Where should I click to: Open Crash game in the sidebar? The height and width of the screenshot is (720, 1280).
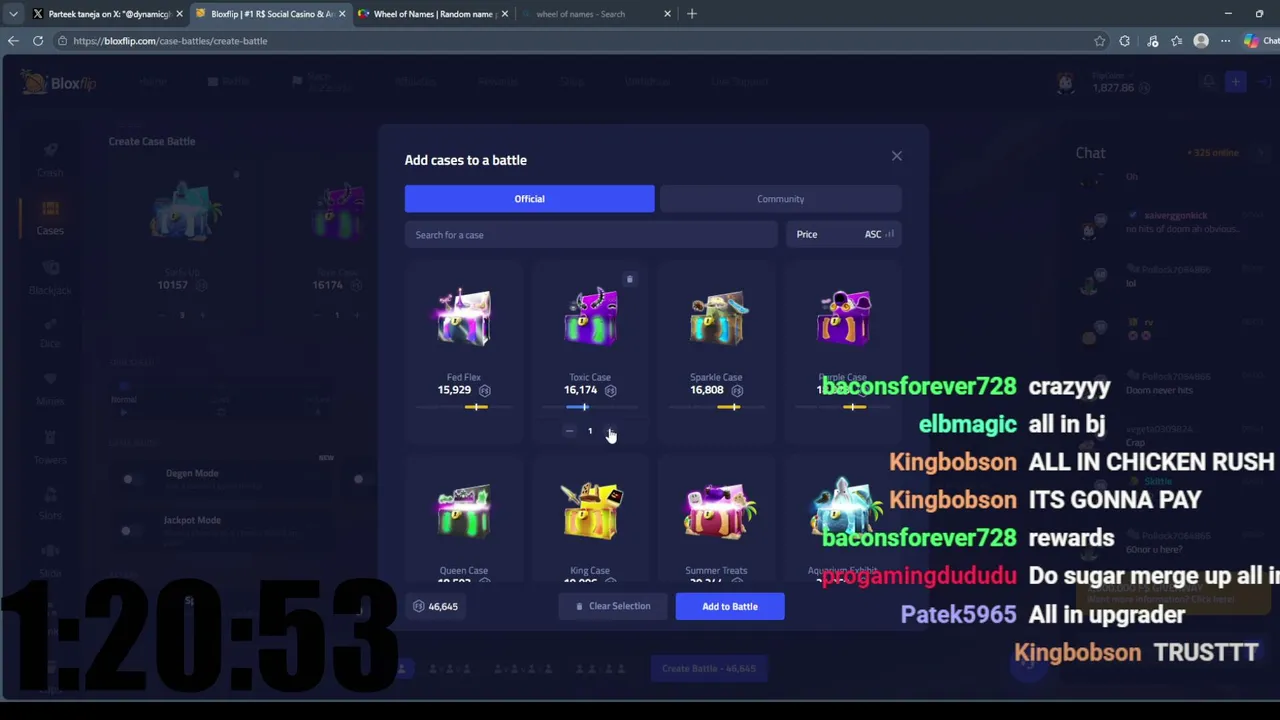coord(50,159)
